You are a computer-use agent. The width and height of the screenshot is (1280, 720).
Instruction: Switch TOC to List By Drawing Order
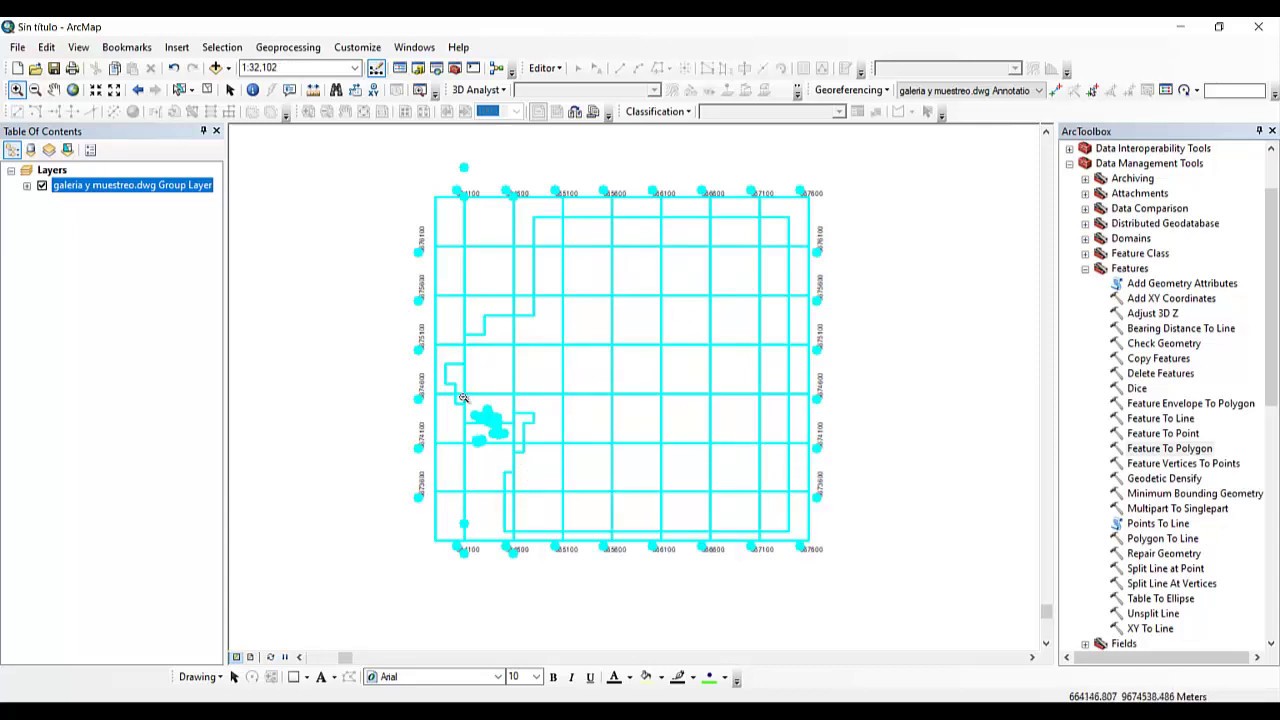12,150
